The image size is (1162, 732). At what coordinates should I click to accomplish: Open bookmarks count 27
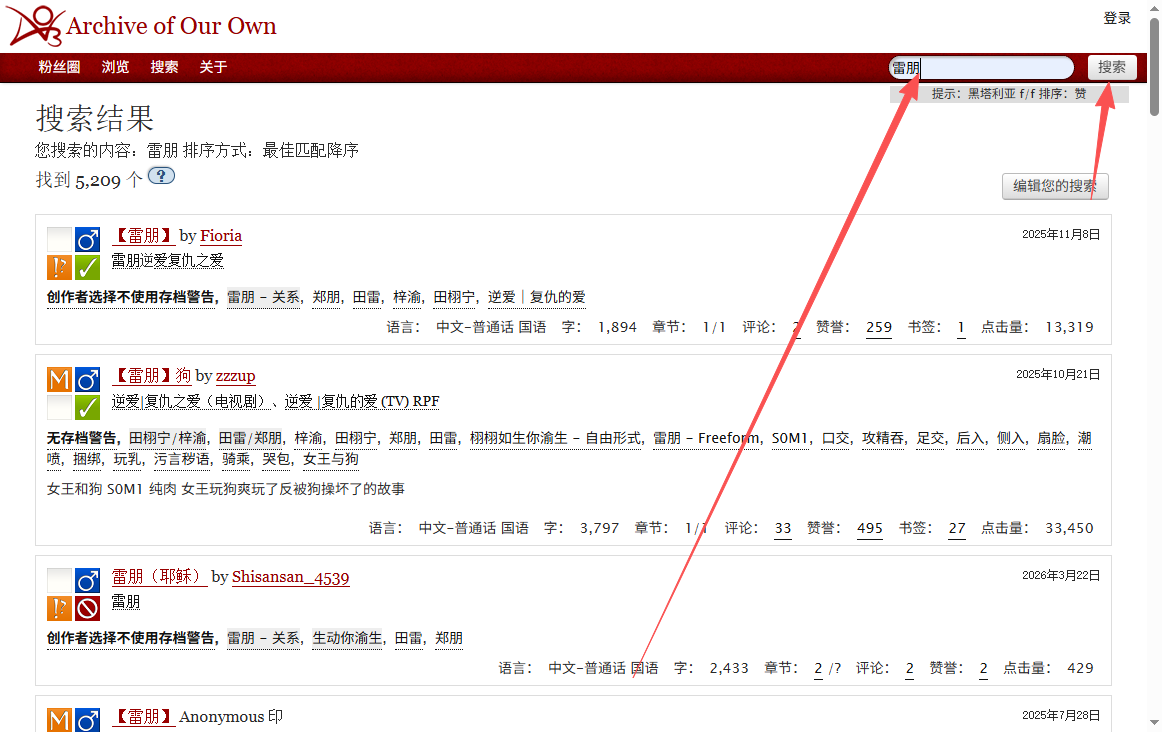tap(957, 528)
